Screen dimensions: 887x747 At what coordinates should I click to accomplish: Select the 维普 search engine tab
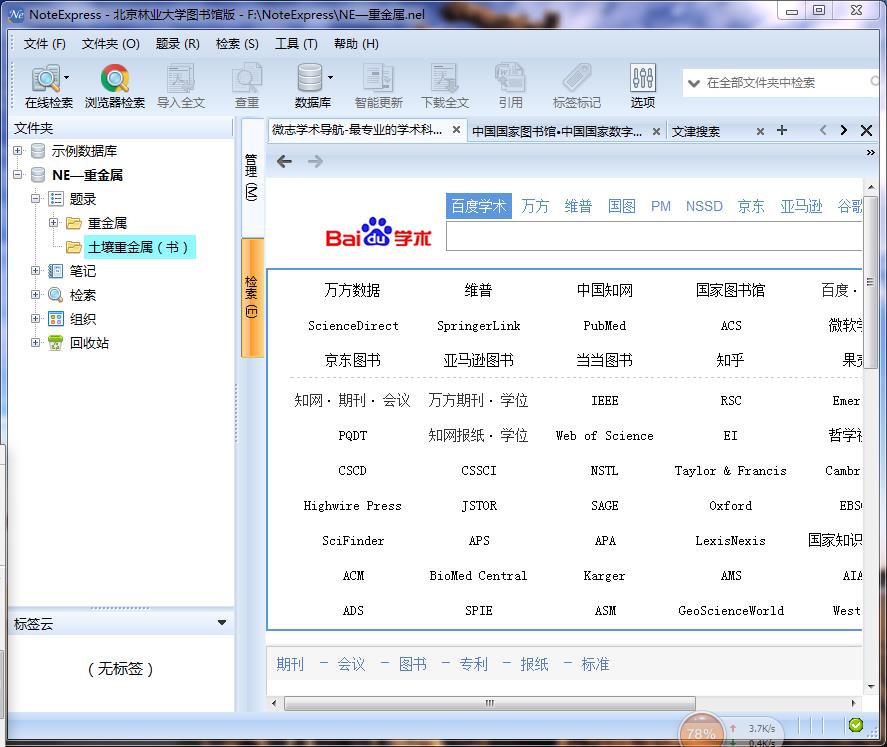click(x=578, y=206)
